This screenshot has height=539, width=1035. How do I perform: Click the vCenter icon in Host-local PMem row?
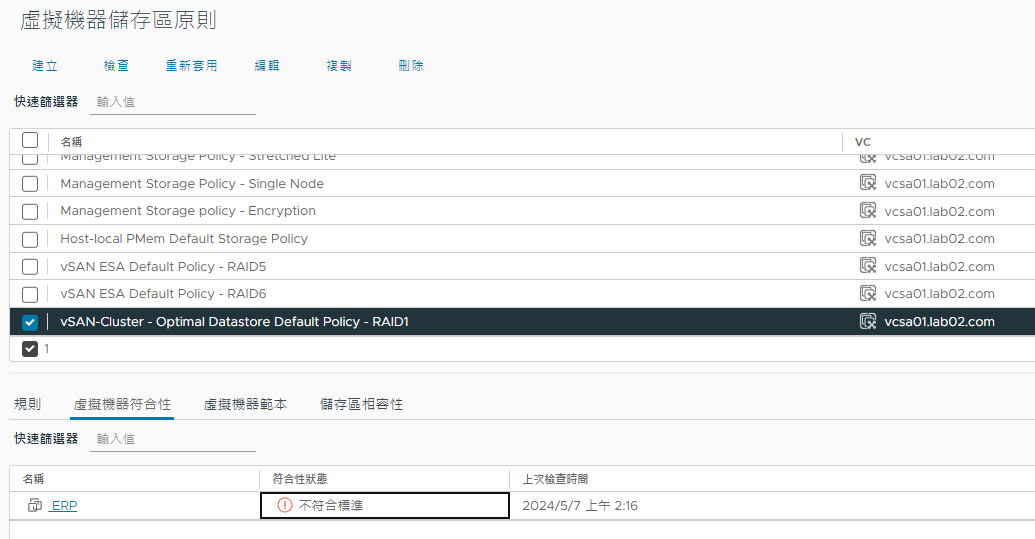(x=868, y=238)
